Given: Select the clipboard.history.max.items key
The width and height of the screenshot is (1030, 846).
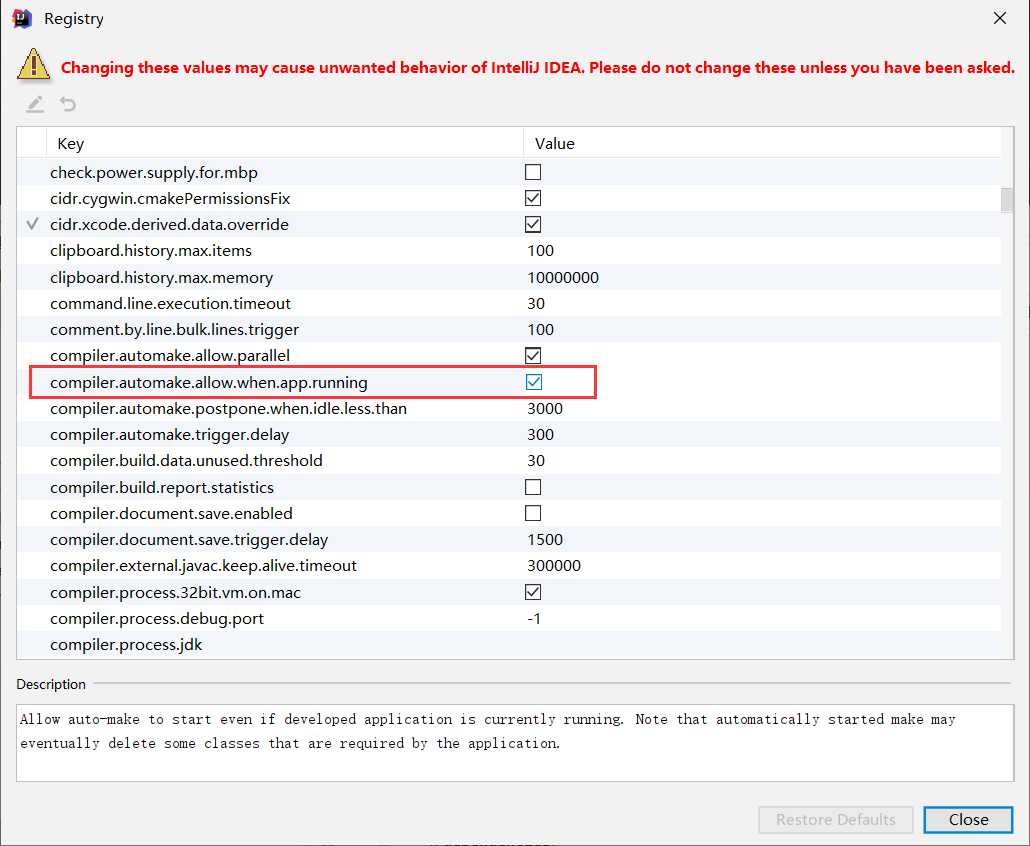Looking at the screenshot, I should (151, 251).
